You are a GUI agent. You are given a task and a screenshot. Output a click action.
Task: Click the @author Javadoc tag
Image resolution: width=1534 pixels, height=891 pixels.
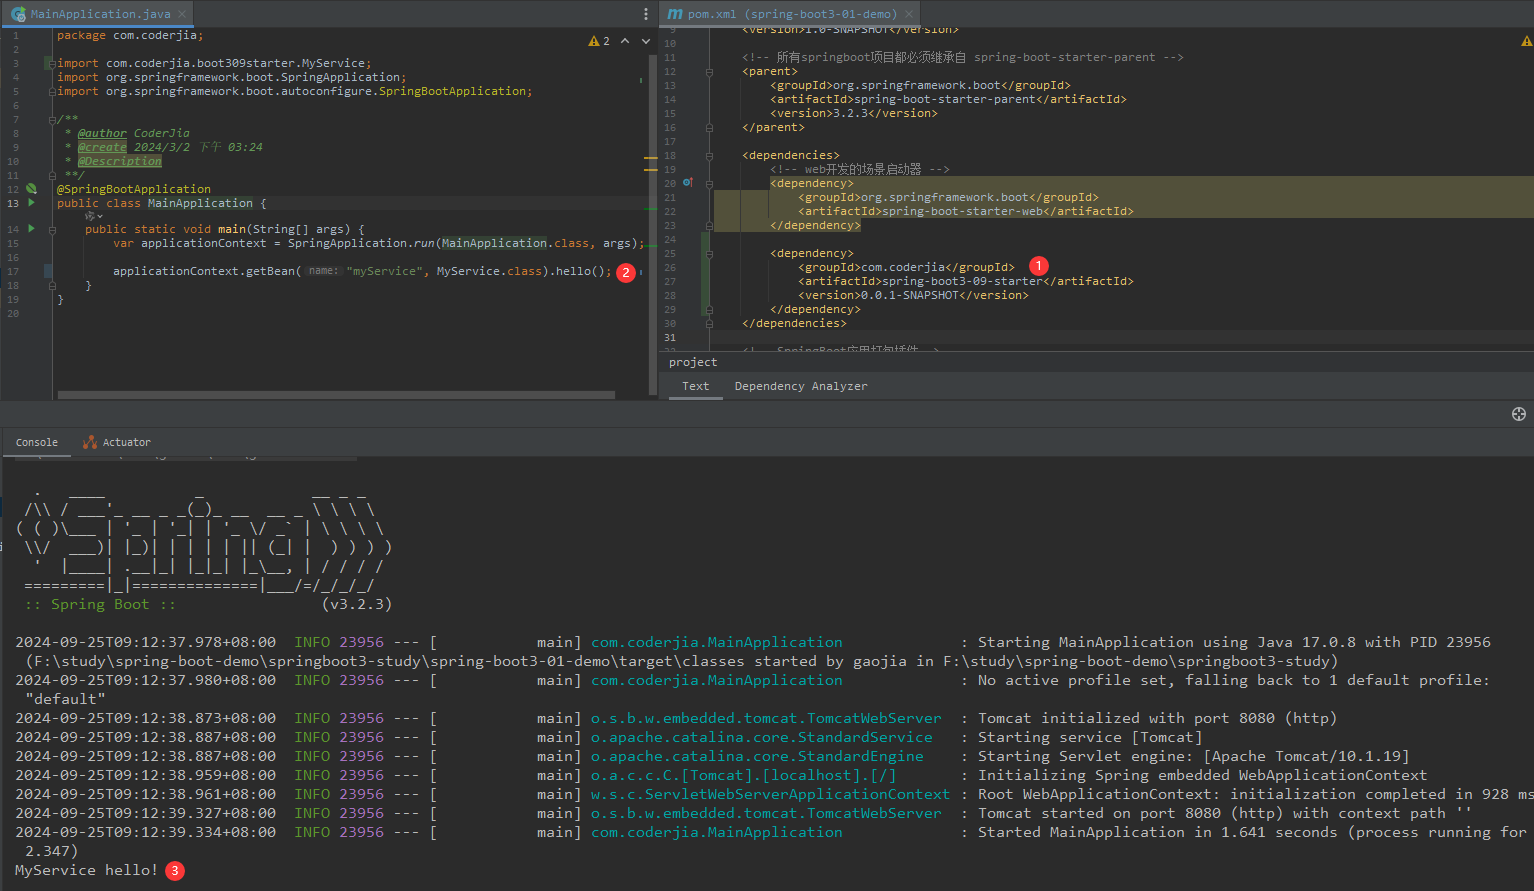102,133
